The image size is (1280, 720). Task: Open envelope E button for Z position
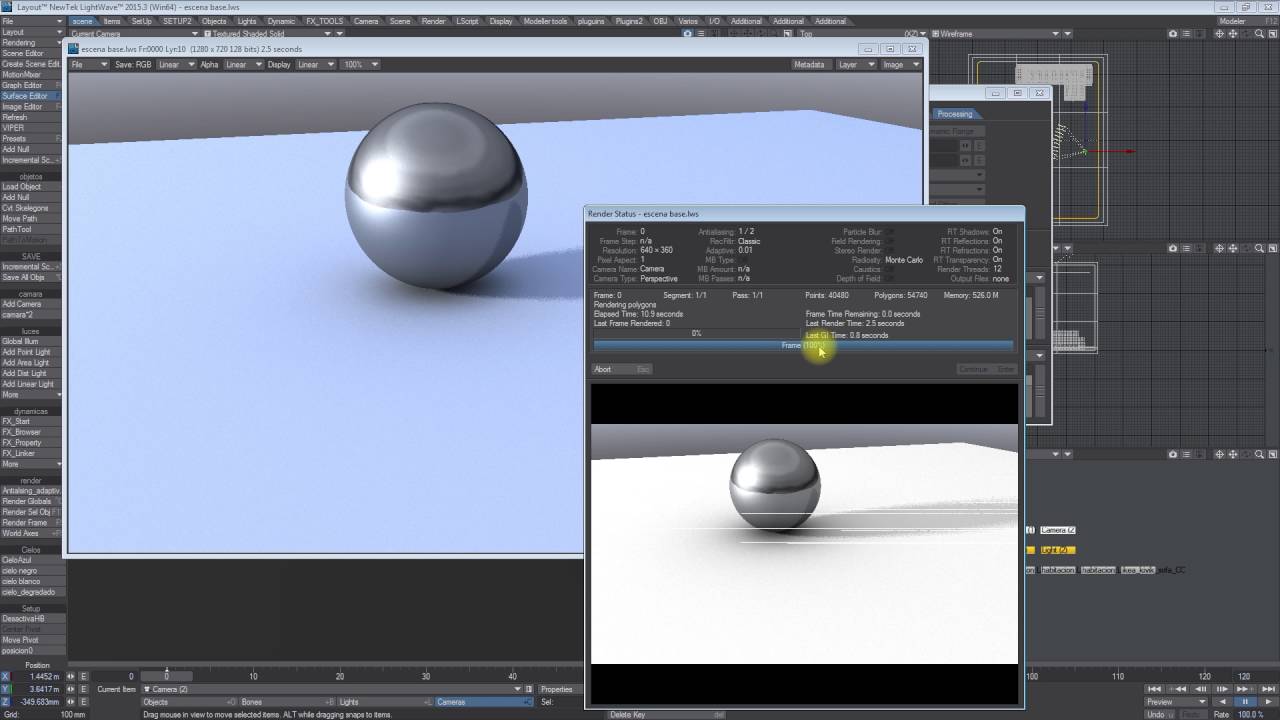84,702
